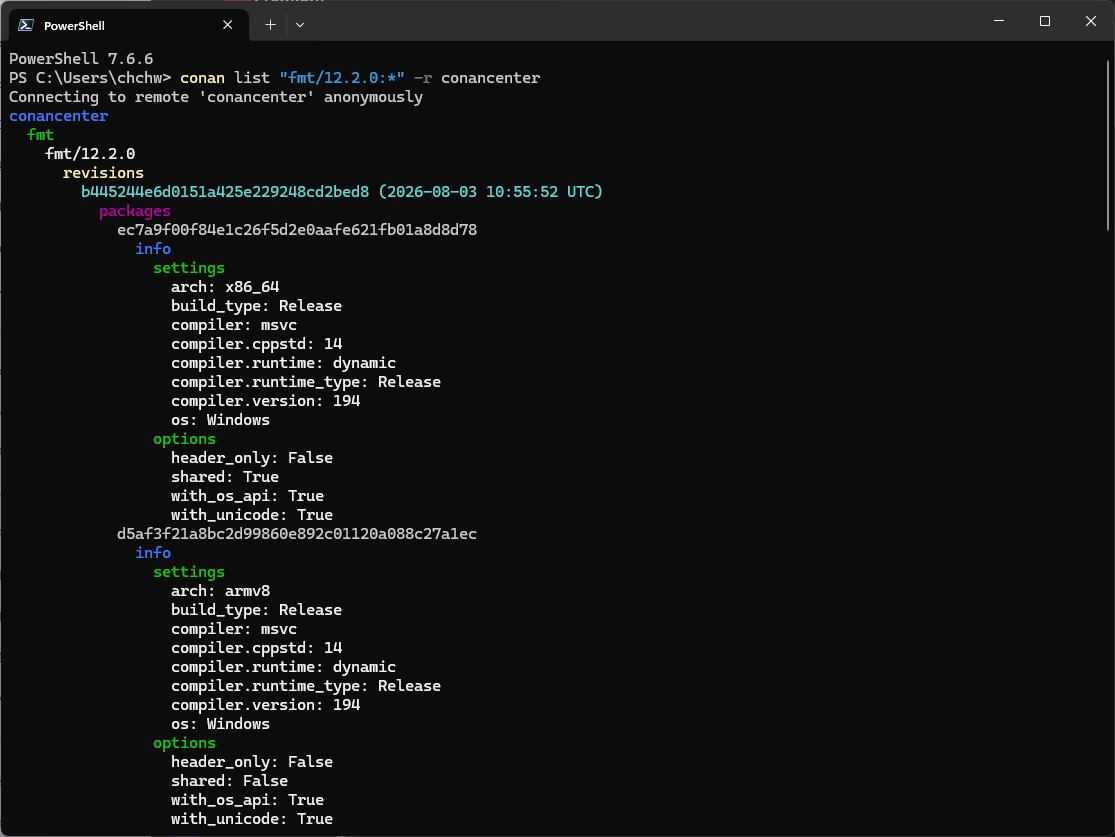Viewport: 1115px width, 837px height.
Task: Open a new terminal tab
Action: pos(270,25)
